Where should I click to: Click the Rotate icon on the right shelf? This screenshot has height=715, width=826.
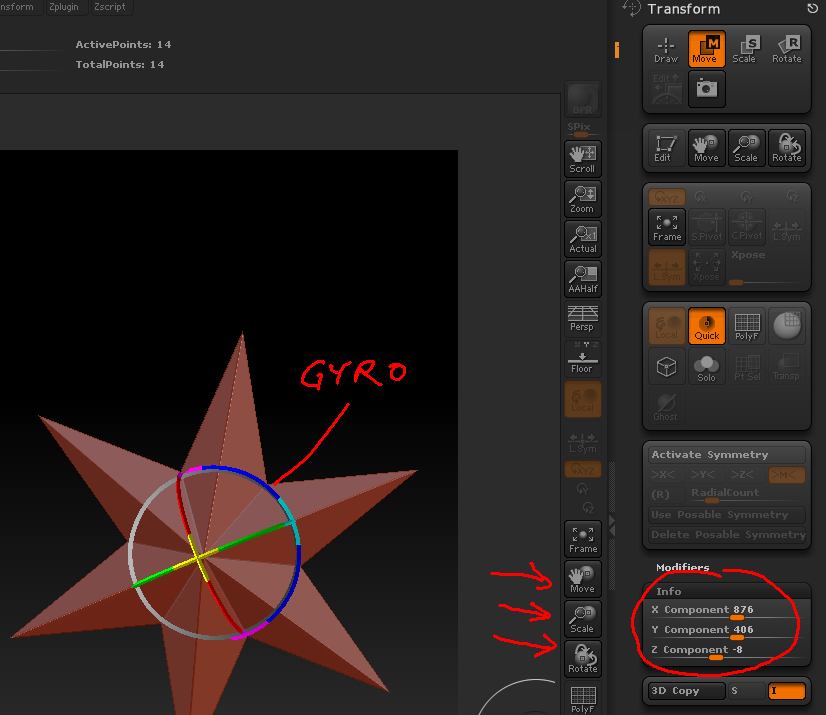[x=583, y=659]
